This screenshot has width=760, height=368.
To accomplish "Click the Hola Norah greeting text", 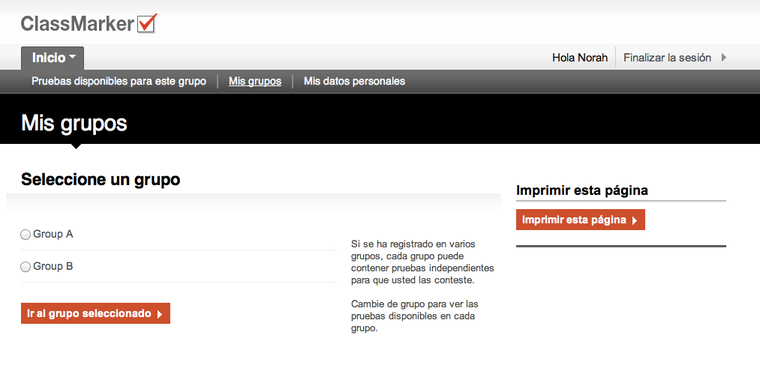I will pyautogui.click(x=580, y=58).
